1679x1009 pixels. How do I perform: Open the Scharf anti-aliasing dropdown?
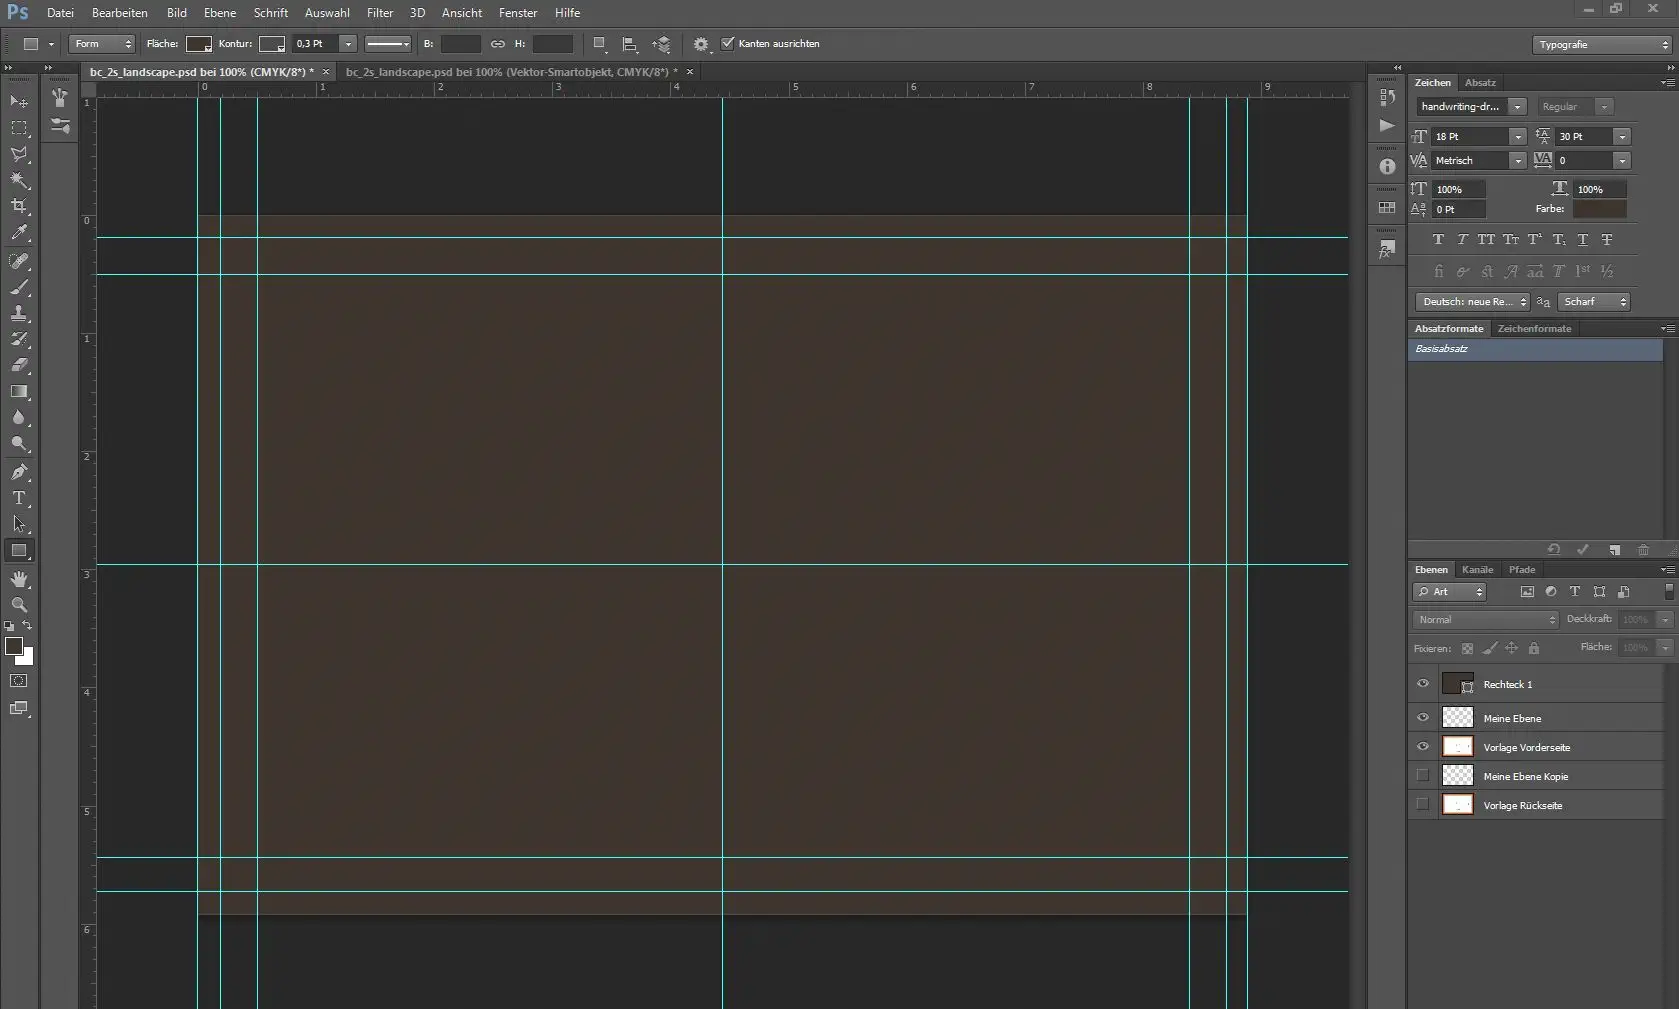pyautogui.click(x=1594, y=302)
